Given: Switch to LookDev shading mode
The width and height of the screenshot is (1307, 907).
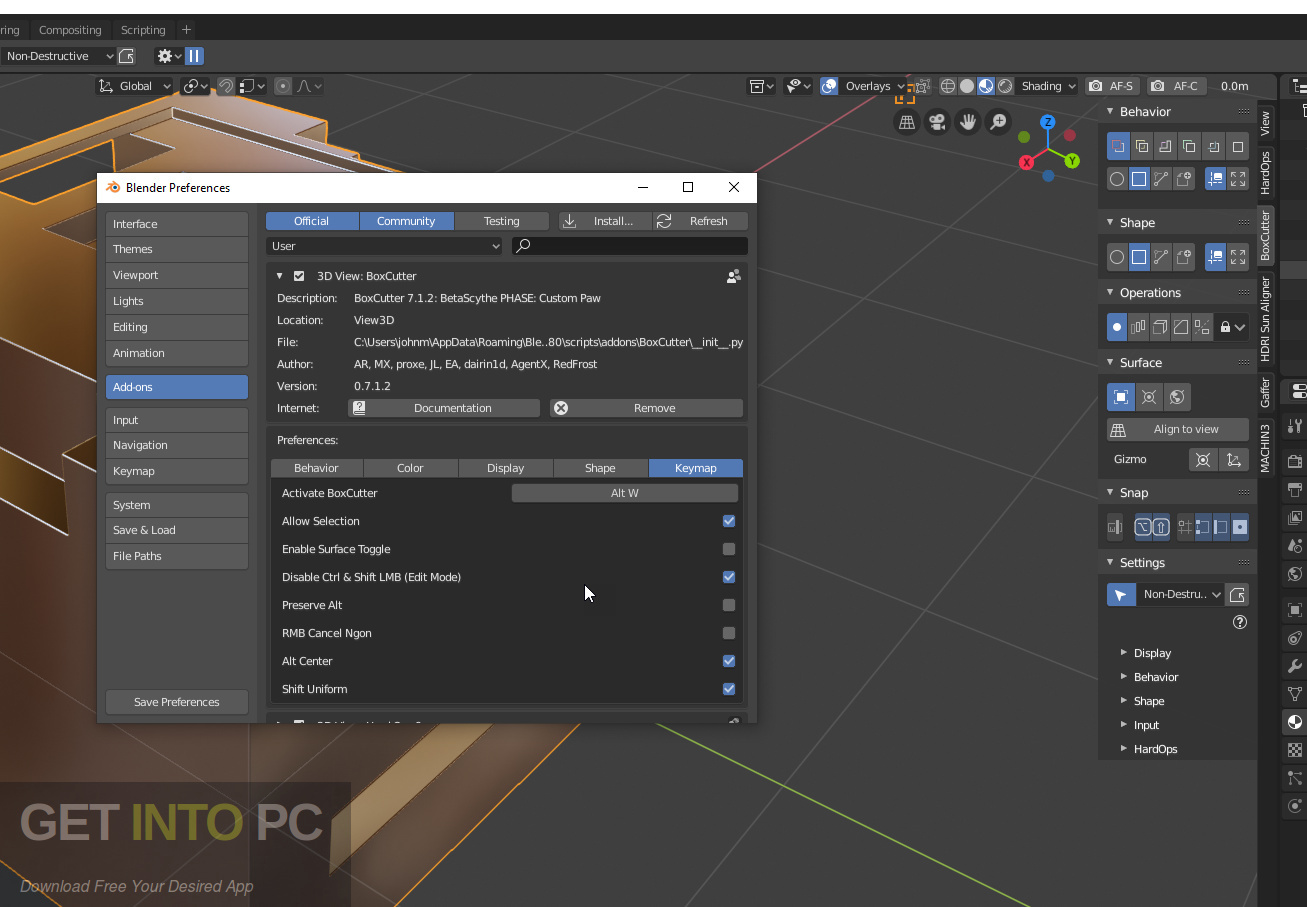Looking at the screenshot, I should [986, 86].
